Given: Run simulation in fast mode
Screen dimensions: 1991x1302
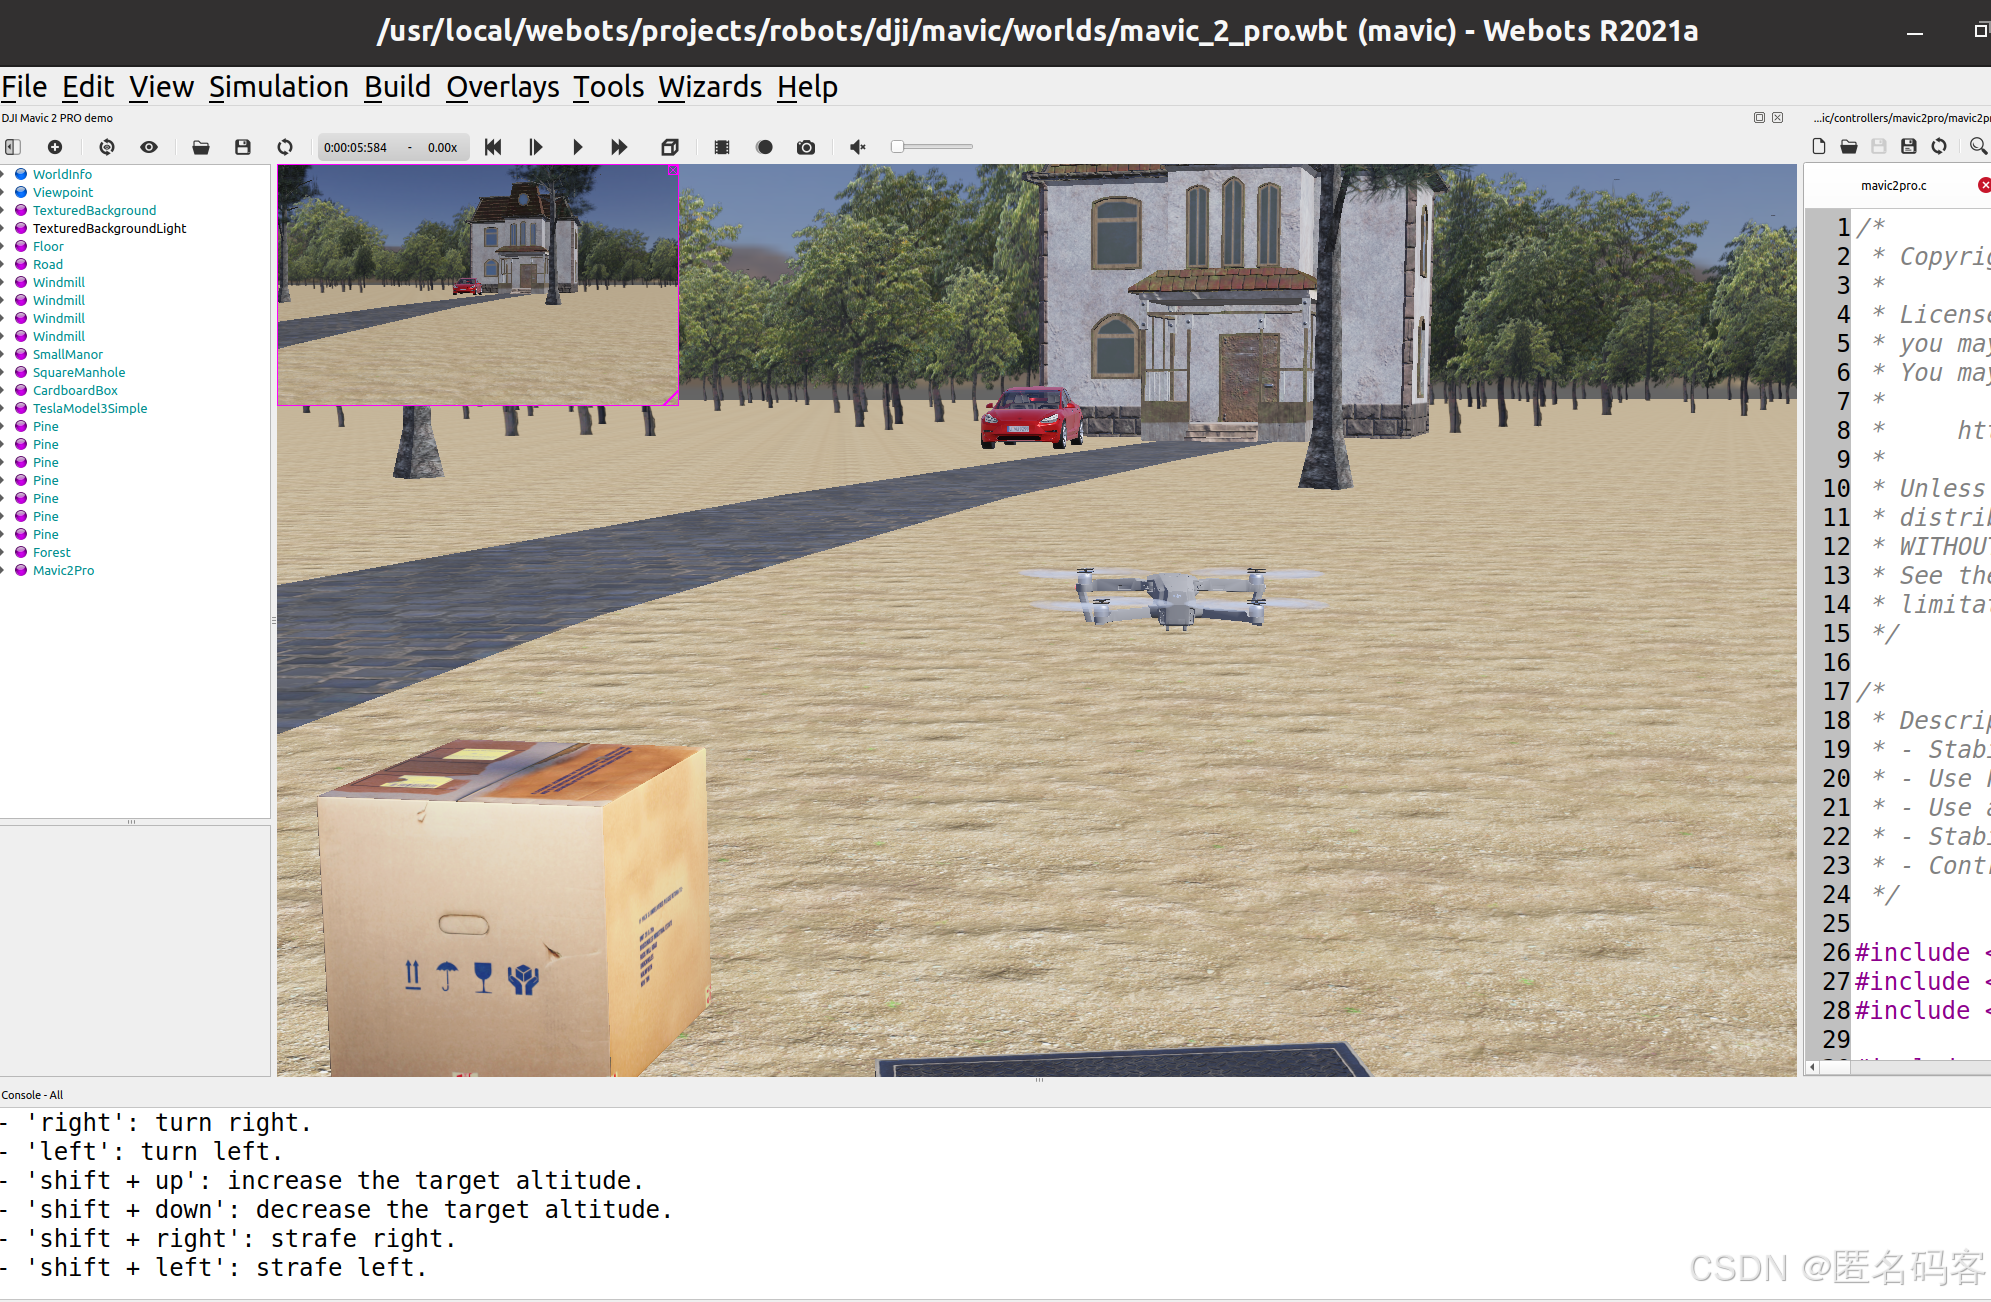Looking at the screenshot, I should 619,147.
